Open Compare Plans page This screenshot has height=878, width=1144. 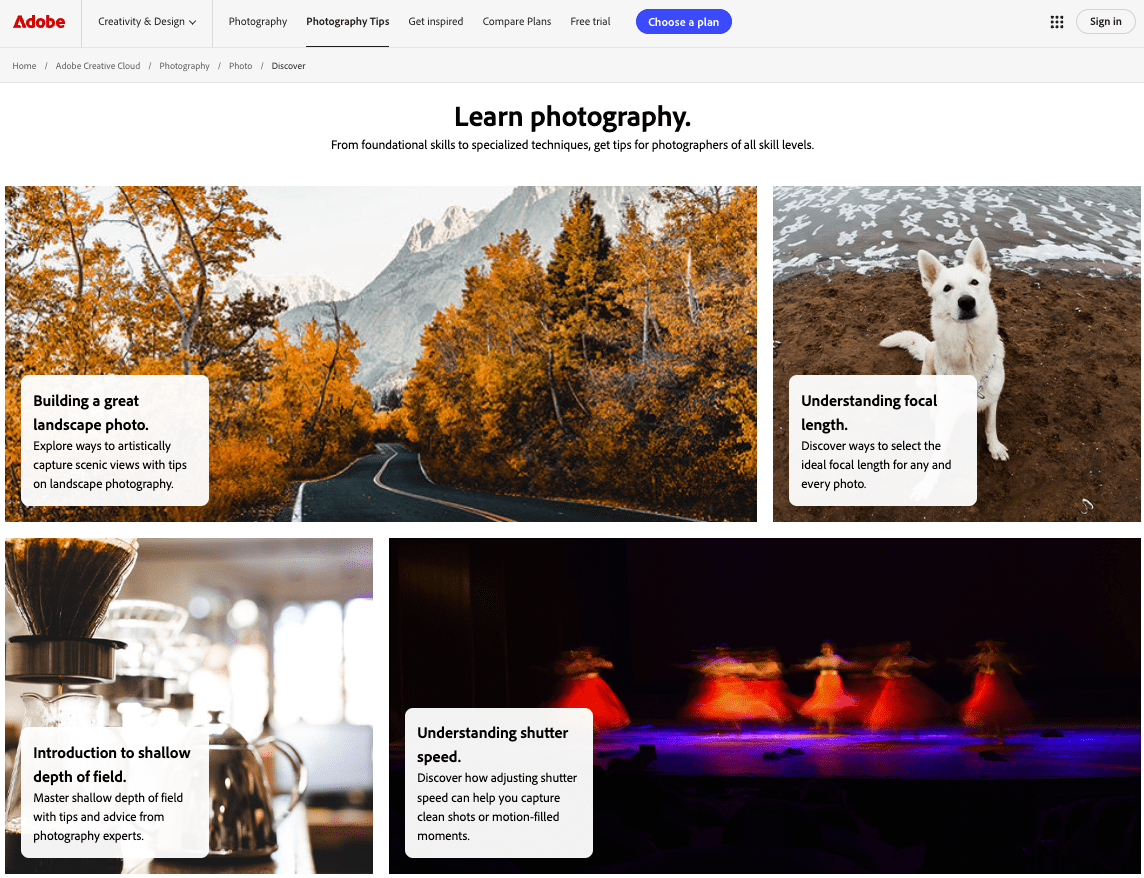517,22
